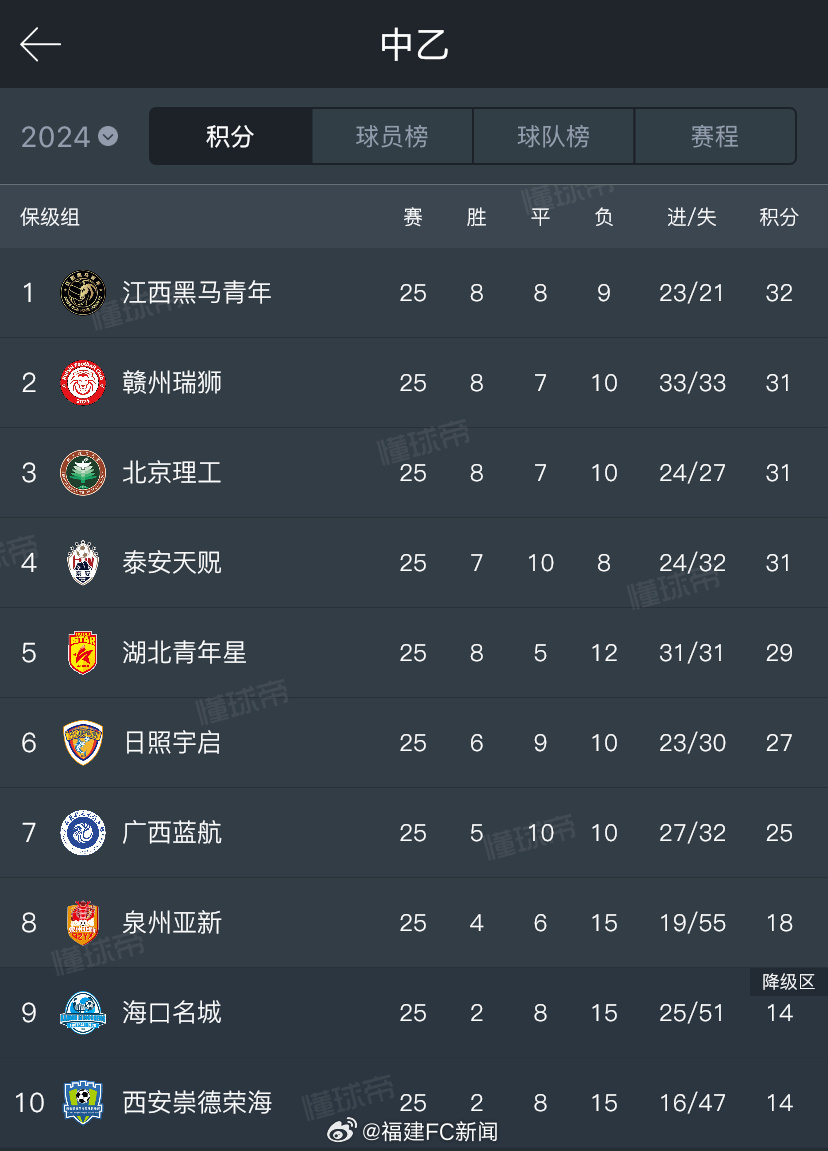Switch to the 球员榜 tab

point(392,137)
